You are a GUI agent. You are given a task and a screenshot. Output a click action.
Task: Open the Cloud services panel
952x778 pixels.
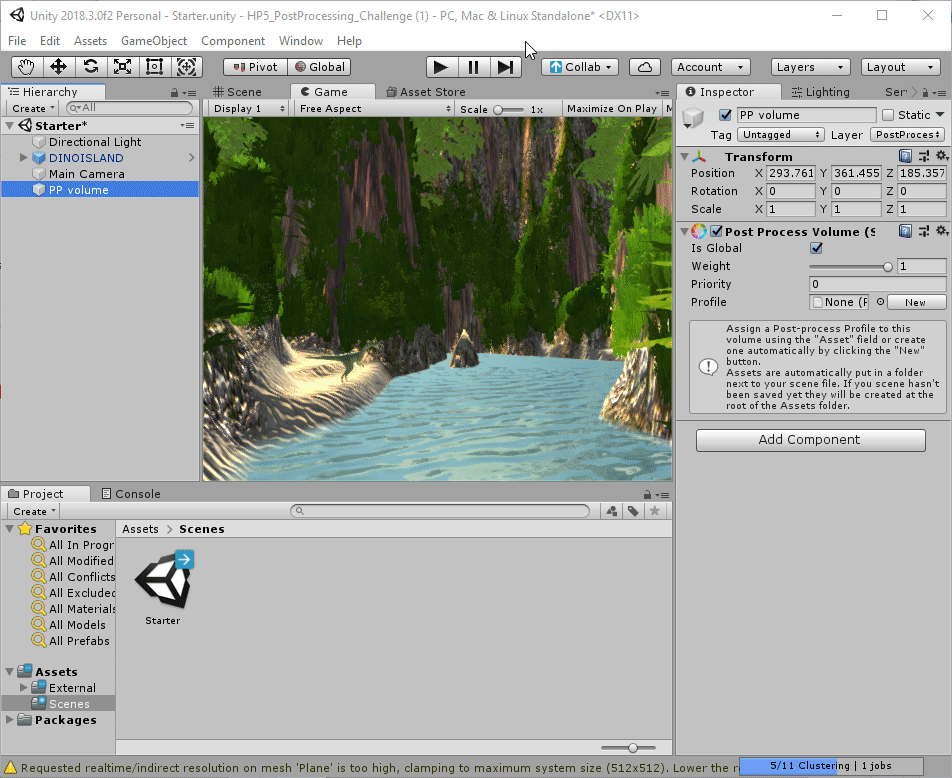[645, 67]
